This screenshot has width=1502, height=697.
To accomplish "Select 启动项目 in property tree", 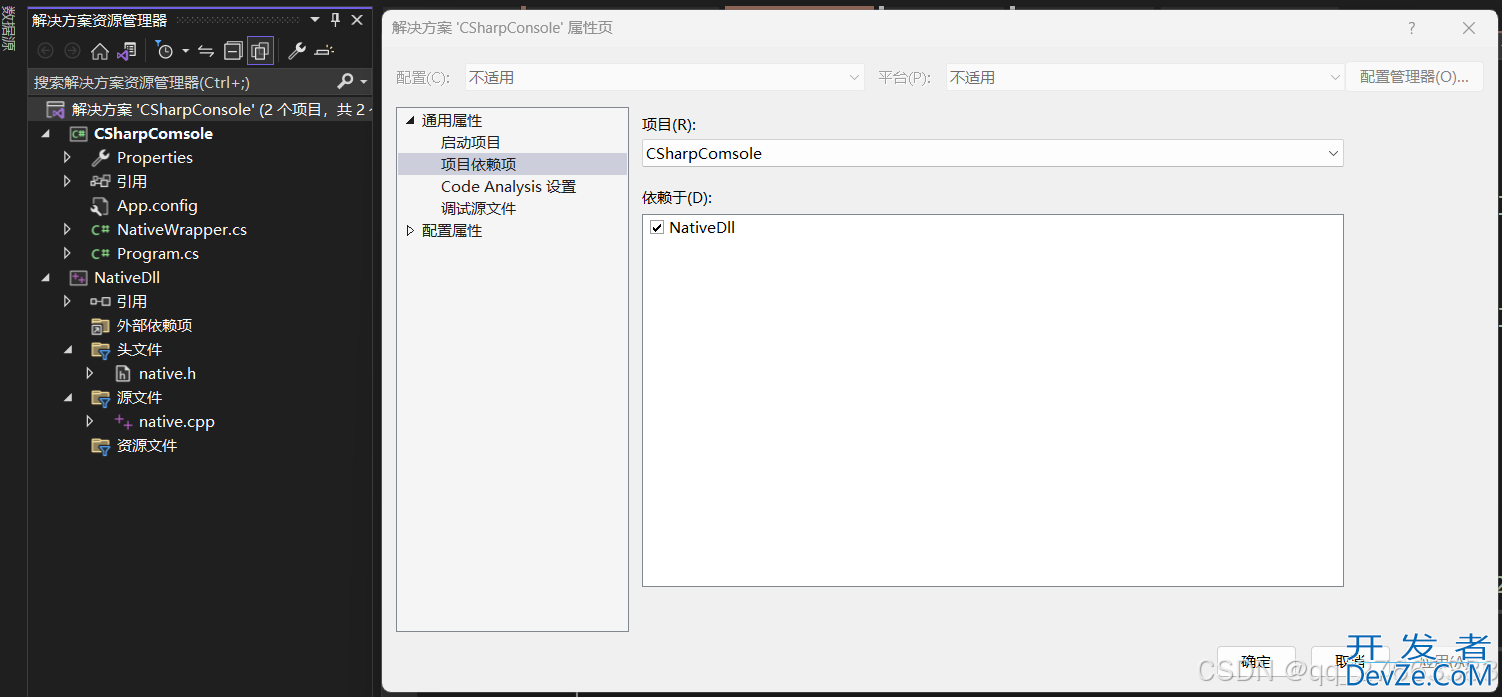I will (471, 142).
